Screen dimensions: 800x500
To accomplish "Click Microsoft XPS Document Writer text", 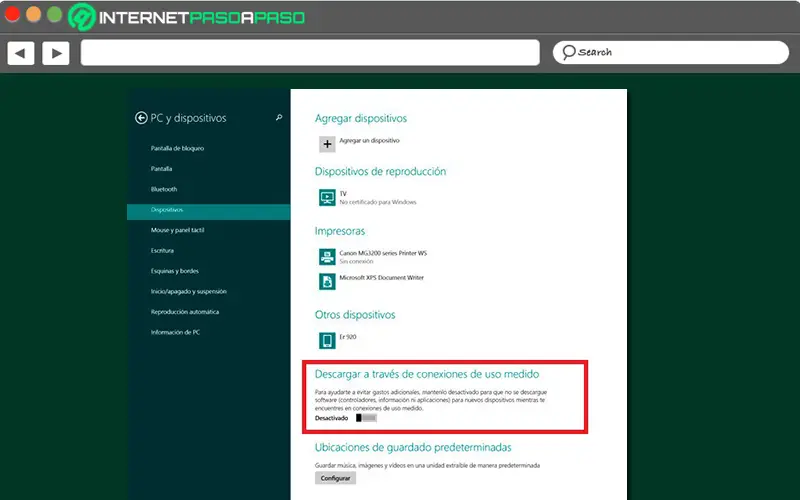I will (382, 278).
